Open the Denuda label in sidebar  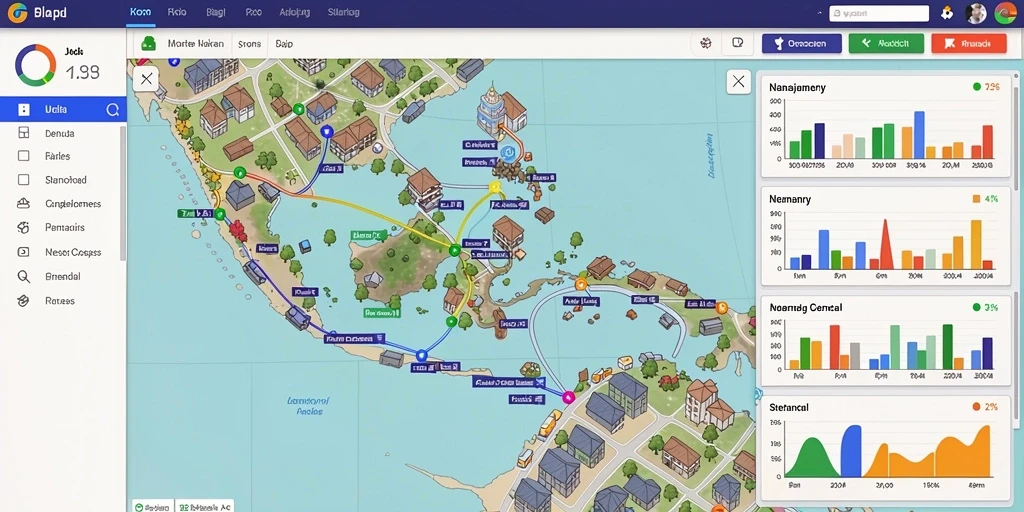(59, 133)
